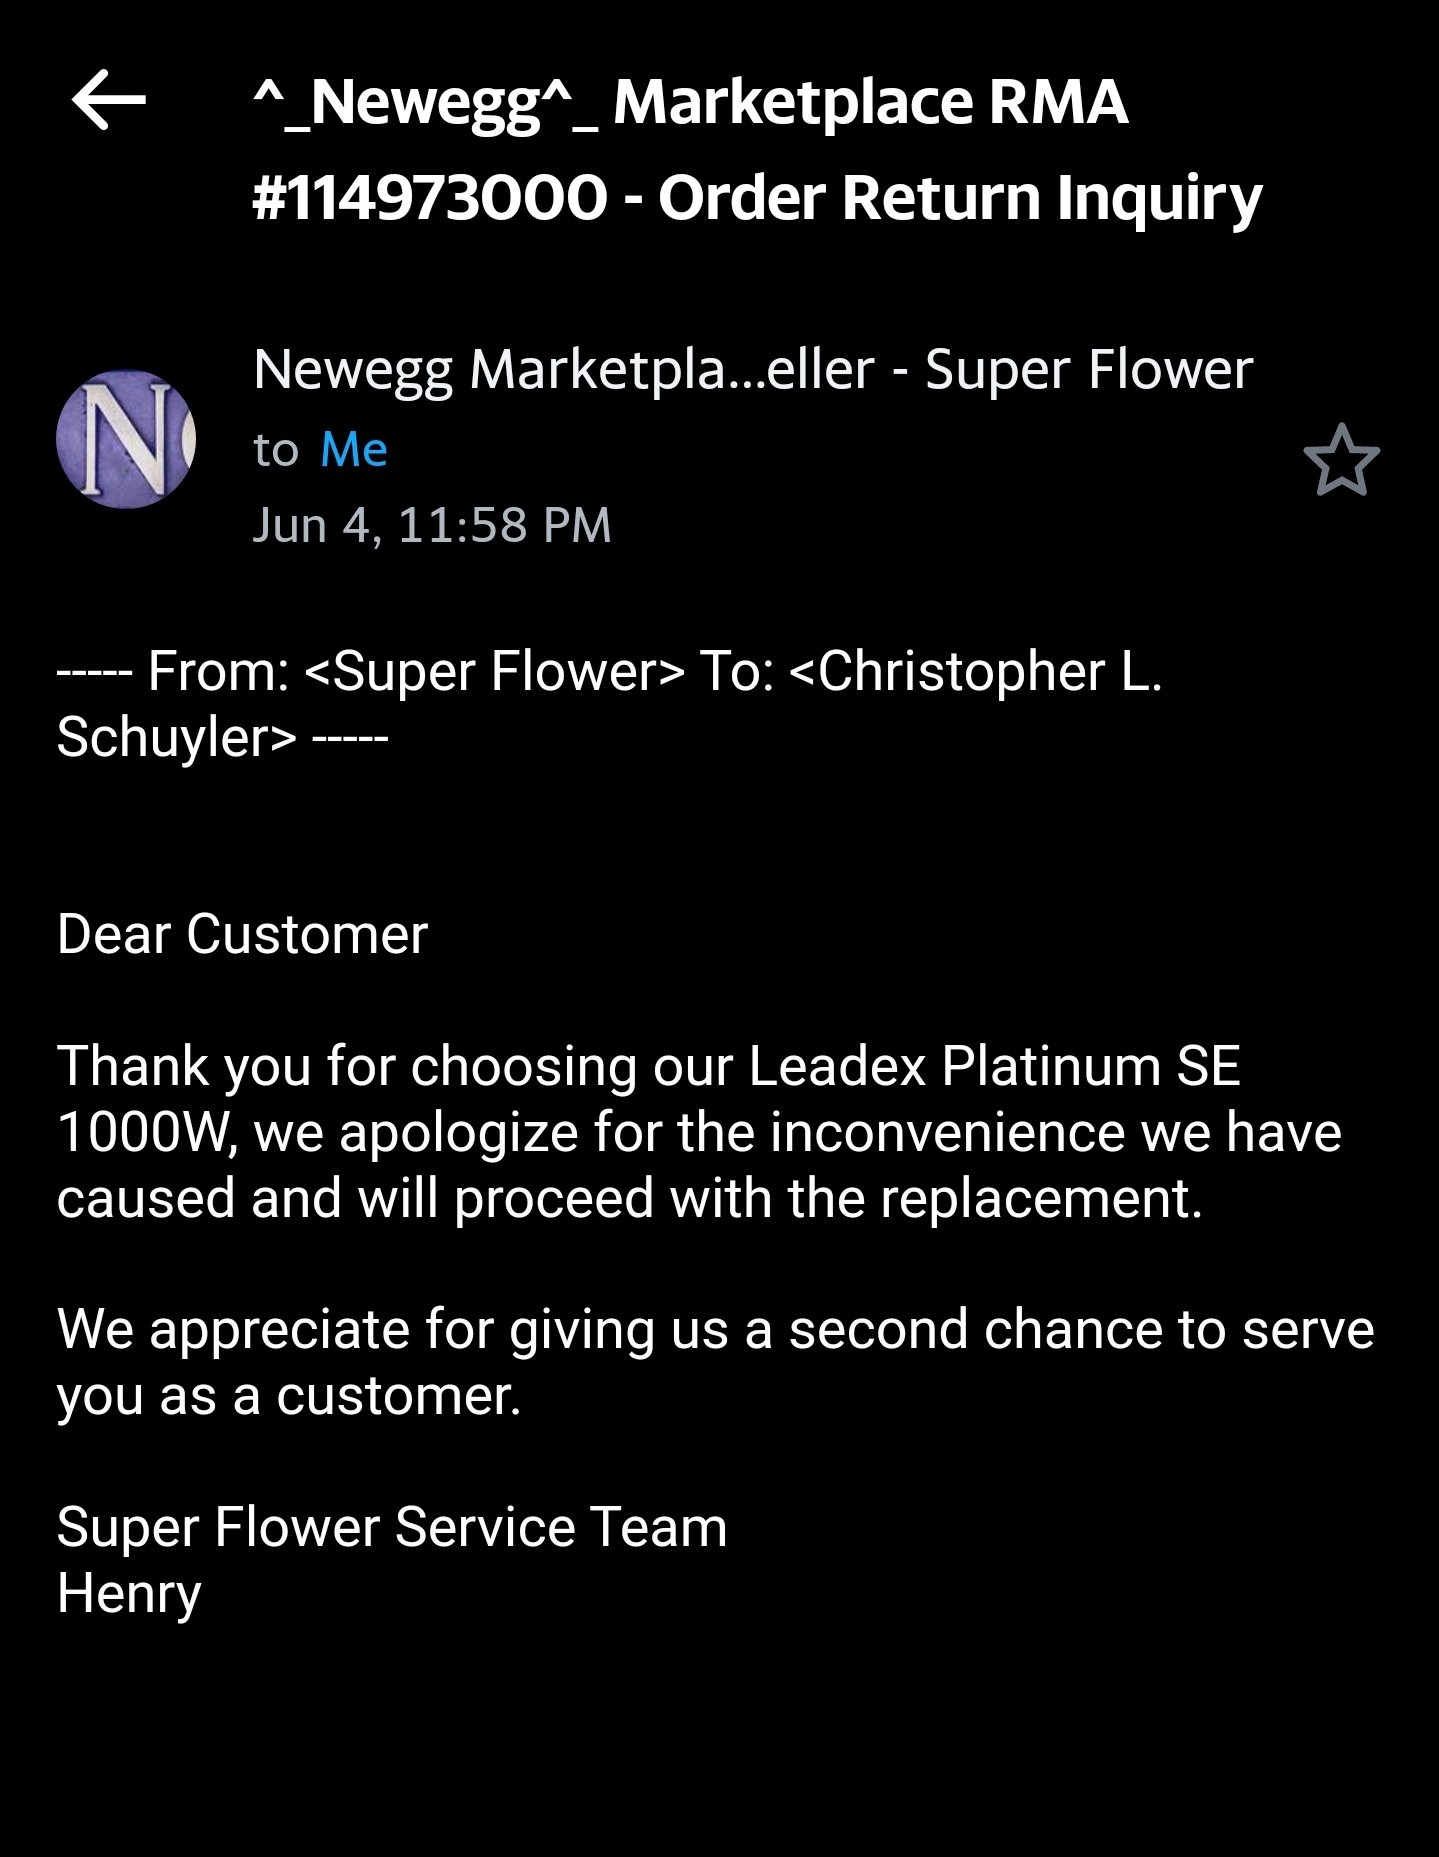Open sender details for Newegg Marketplace Seller

coord(752,370)
